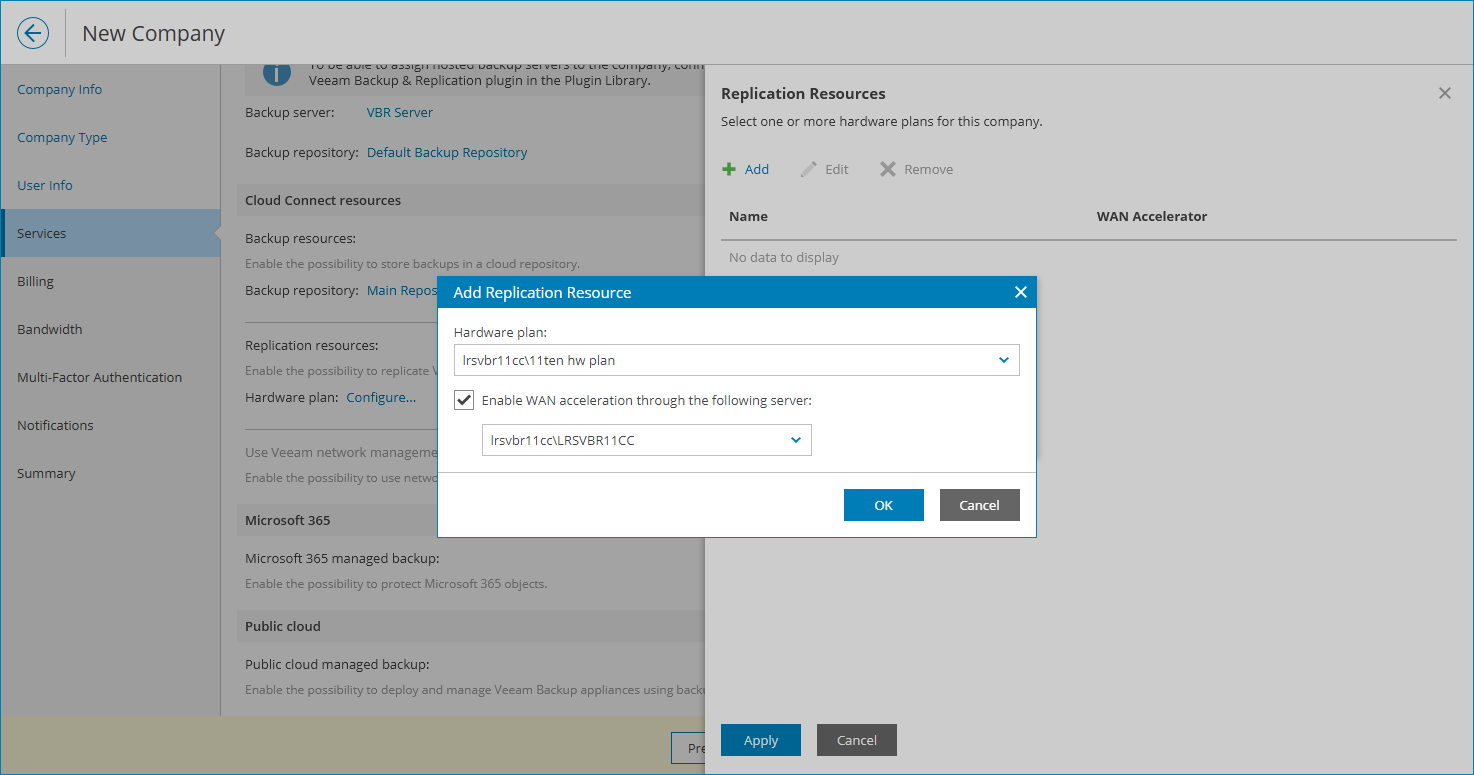Viewport: 1474px width, 775px height.
Task: Click Configure next to Hardware plan
Action: click(381, 397)
